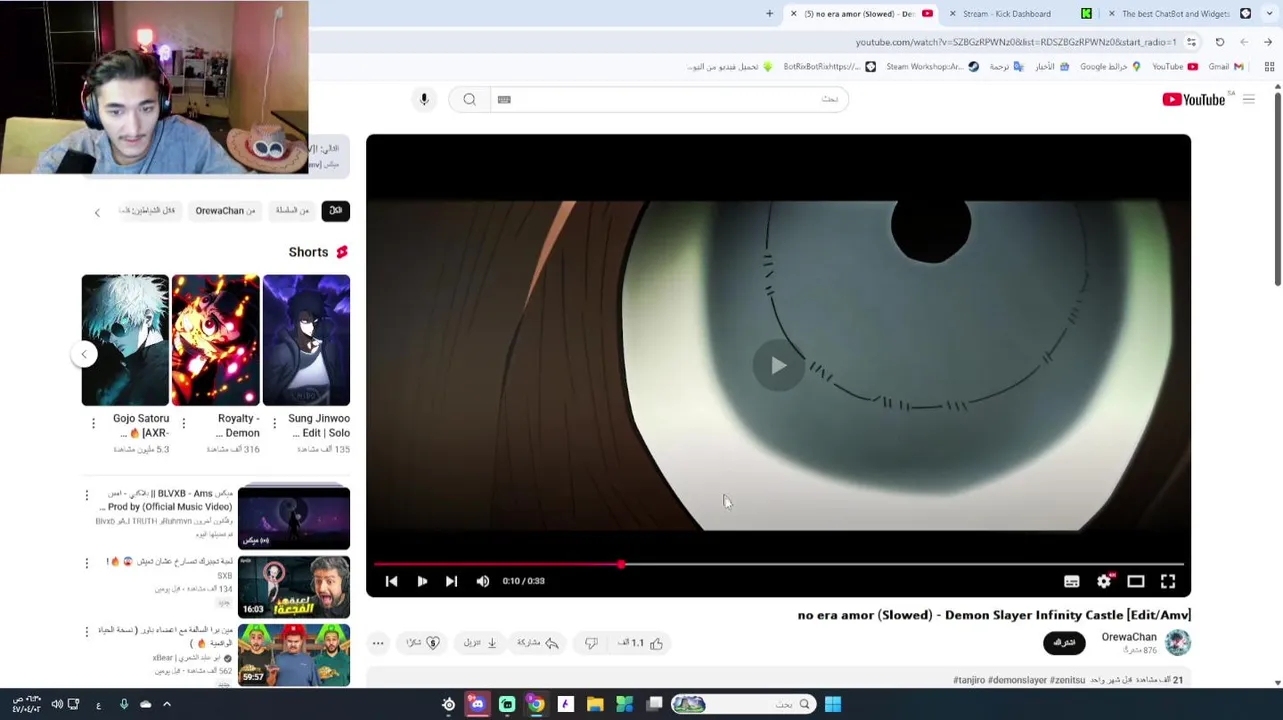1283x720 pixels.
Task: Focus the YouTube search box
Action: click(670, 99)
